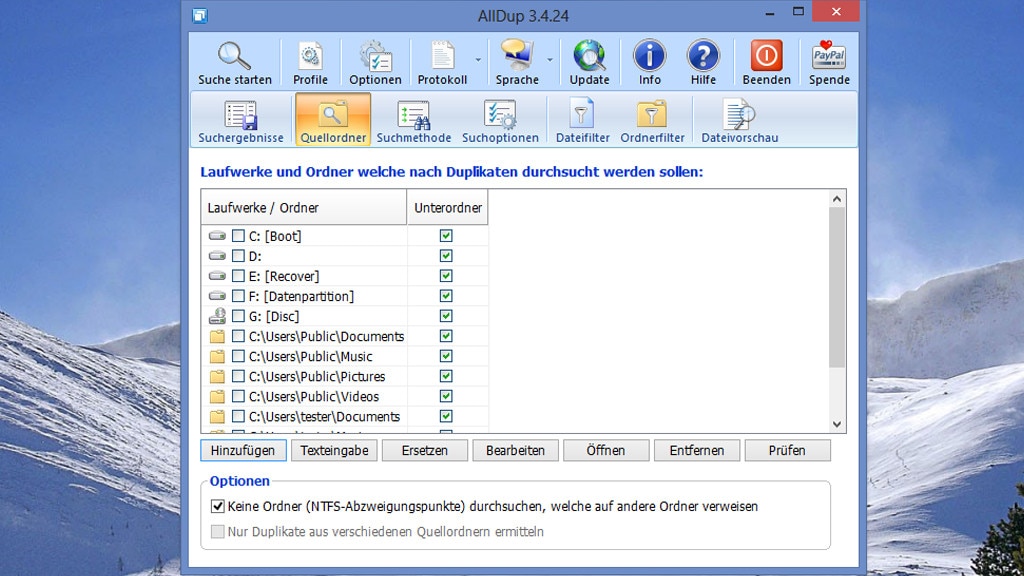
Task: Click the Texteingabe button
Action: [x=334, y=451]
